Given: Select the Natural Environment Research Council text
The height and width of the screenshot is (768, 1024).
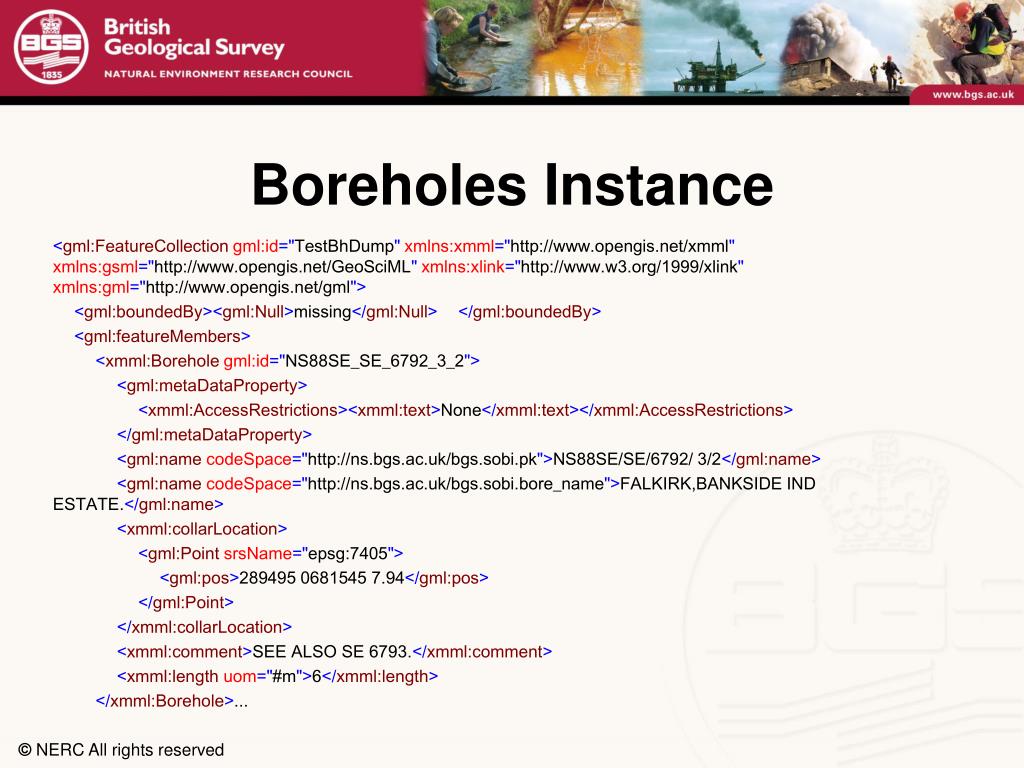Looking at the screenshot, I should [x=228, y=74].
